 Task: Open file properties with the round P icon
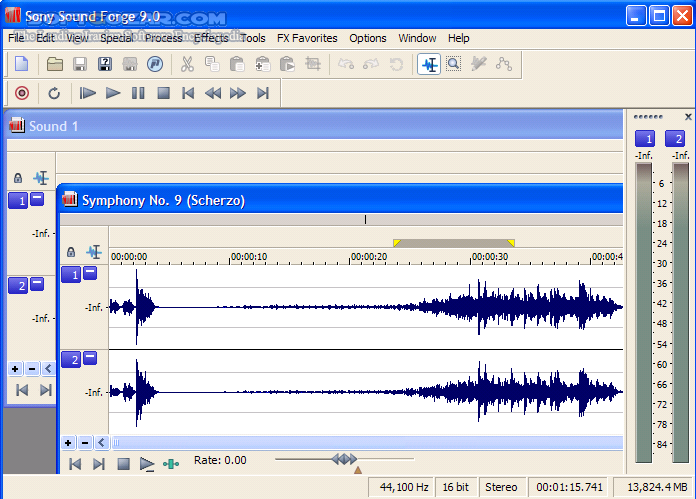(x=154, y=64)
